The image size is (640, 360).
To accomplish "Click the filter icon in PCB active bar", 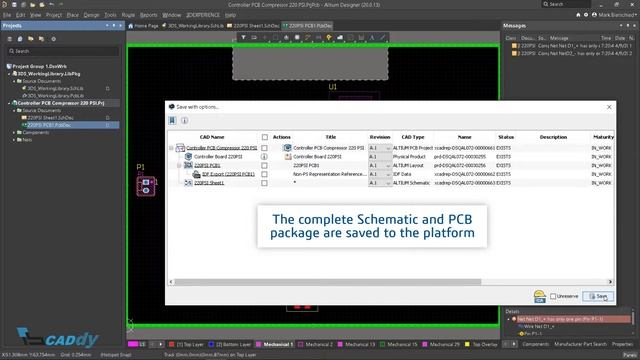I will tap(243, 38).
